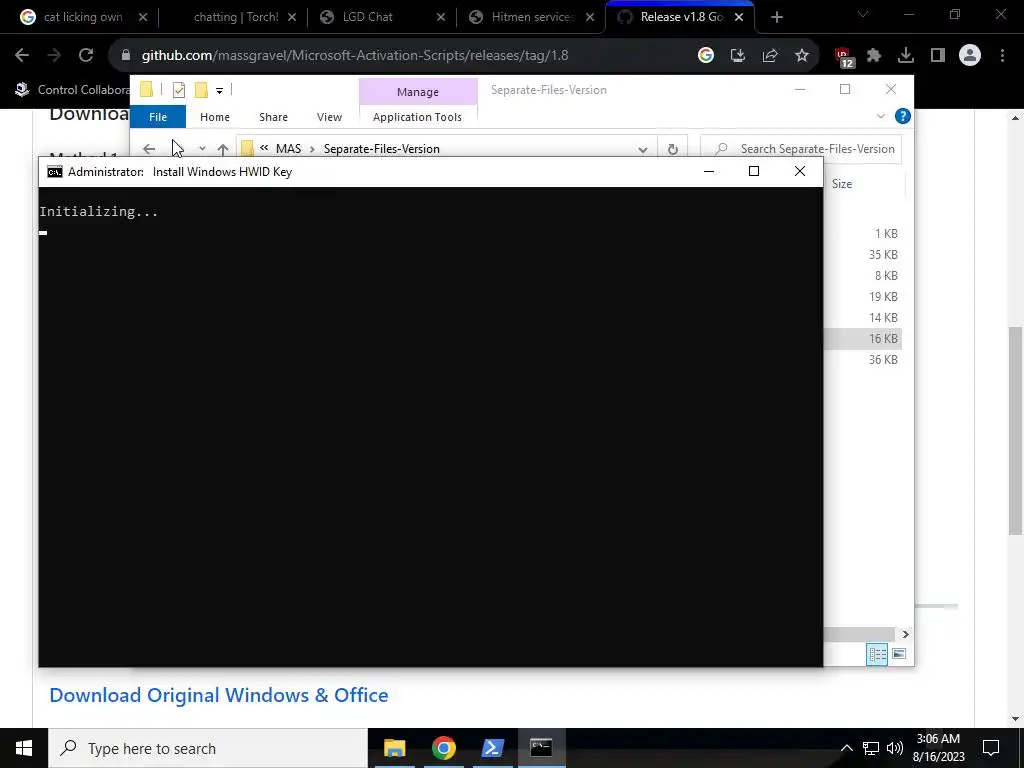Open Customize Quick Access Toolbar dropdown

tap(219, 91)
